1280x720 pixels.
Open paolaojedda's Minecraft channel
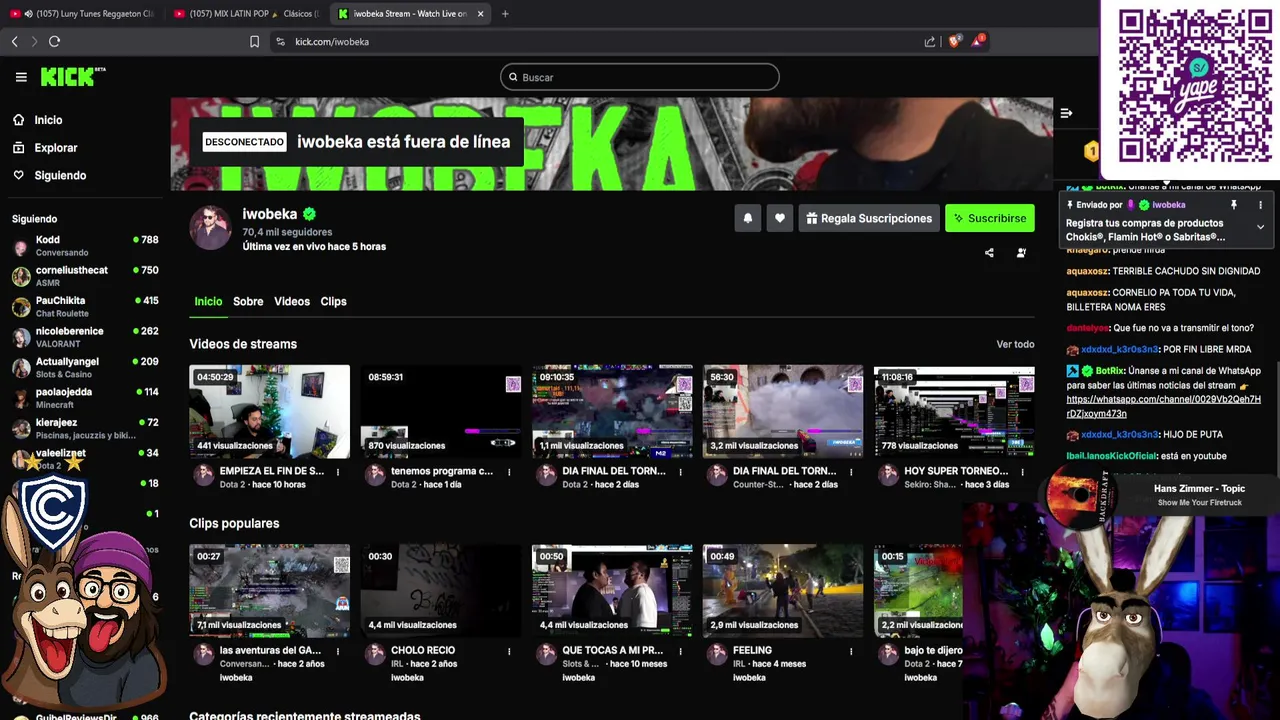[x=85, y=398]
